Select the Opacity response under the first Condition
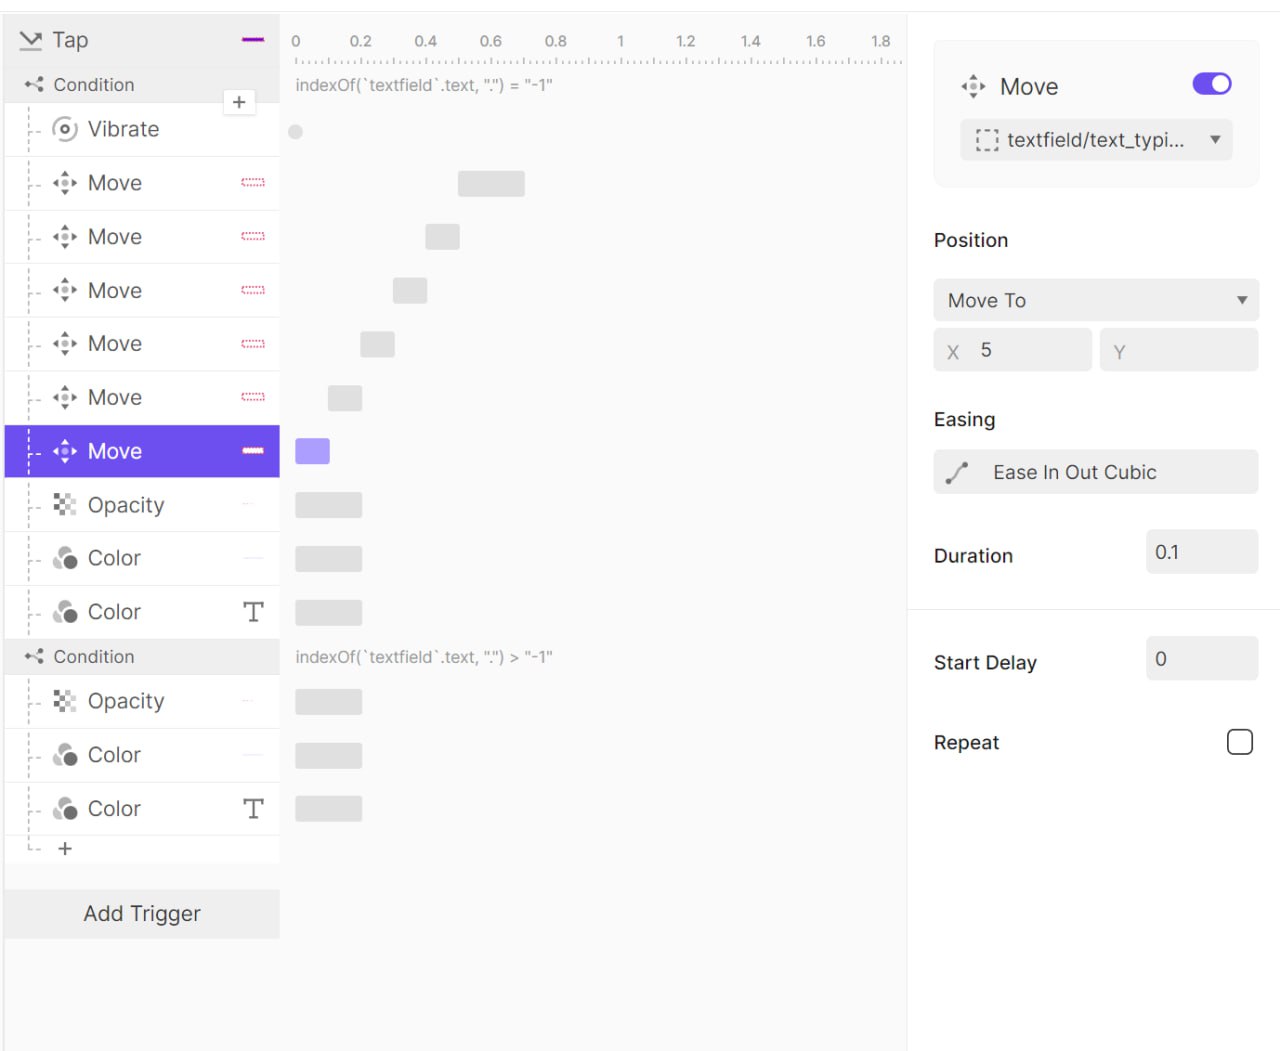Screen dimensions: 1280x1051 tap(142, 505)
